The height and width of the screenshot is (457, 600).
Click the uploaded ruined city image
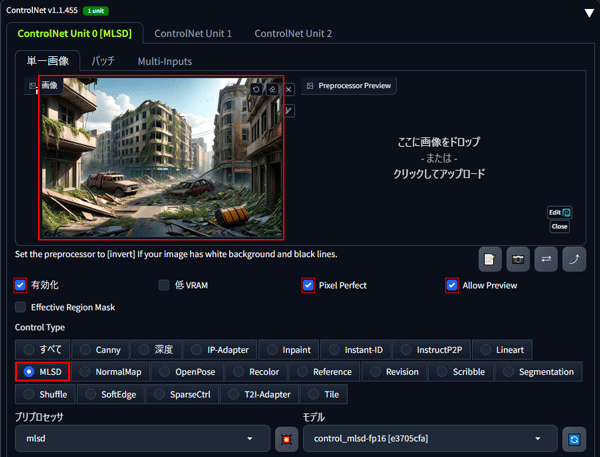pos(161,157)
